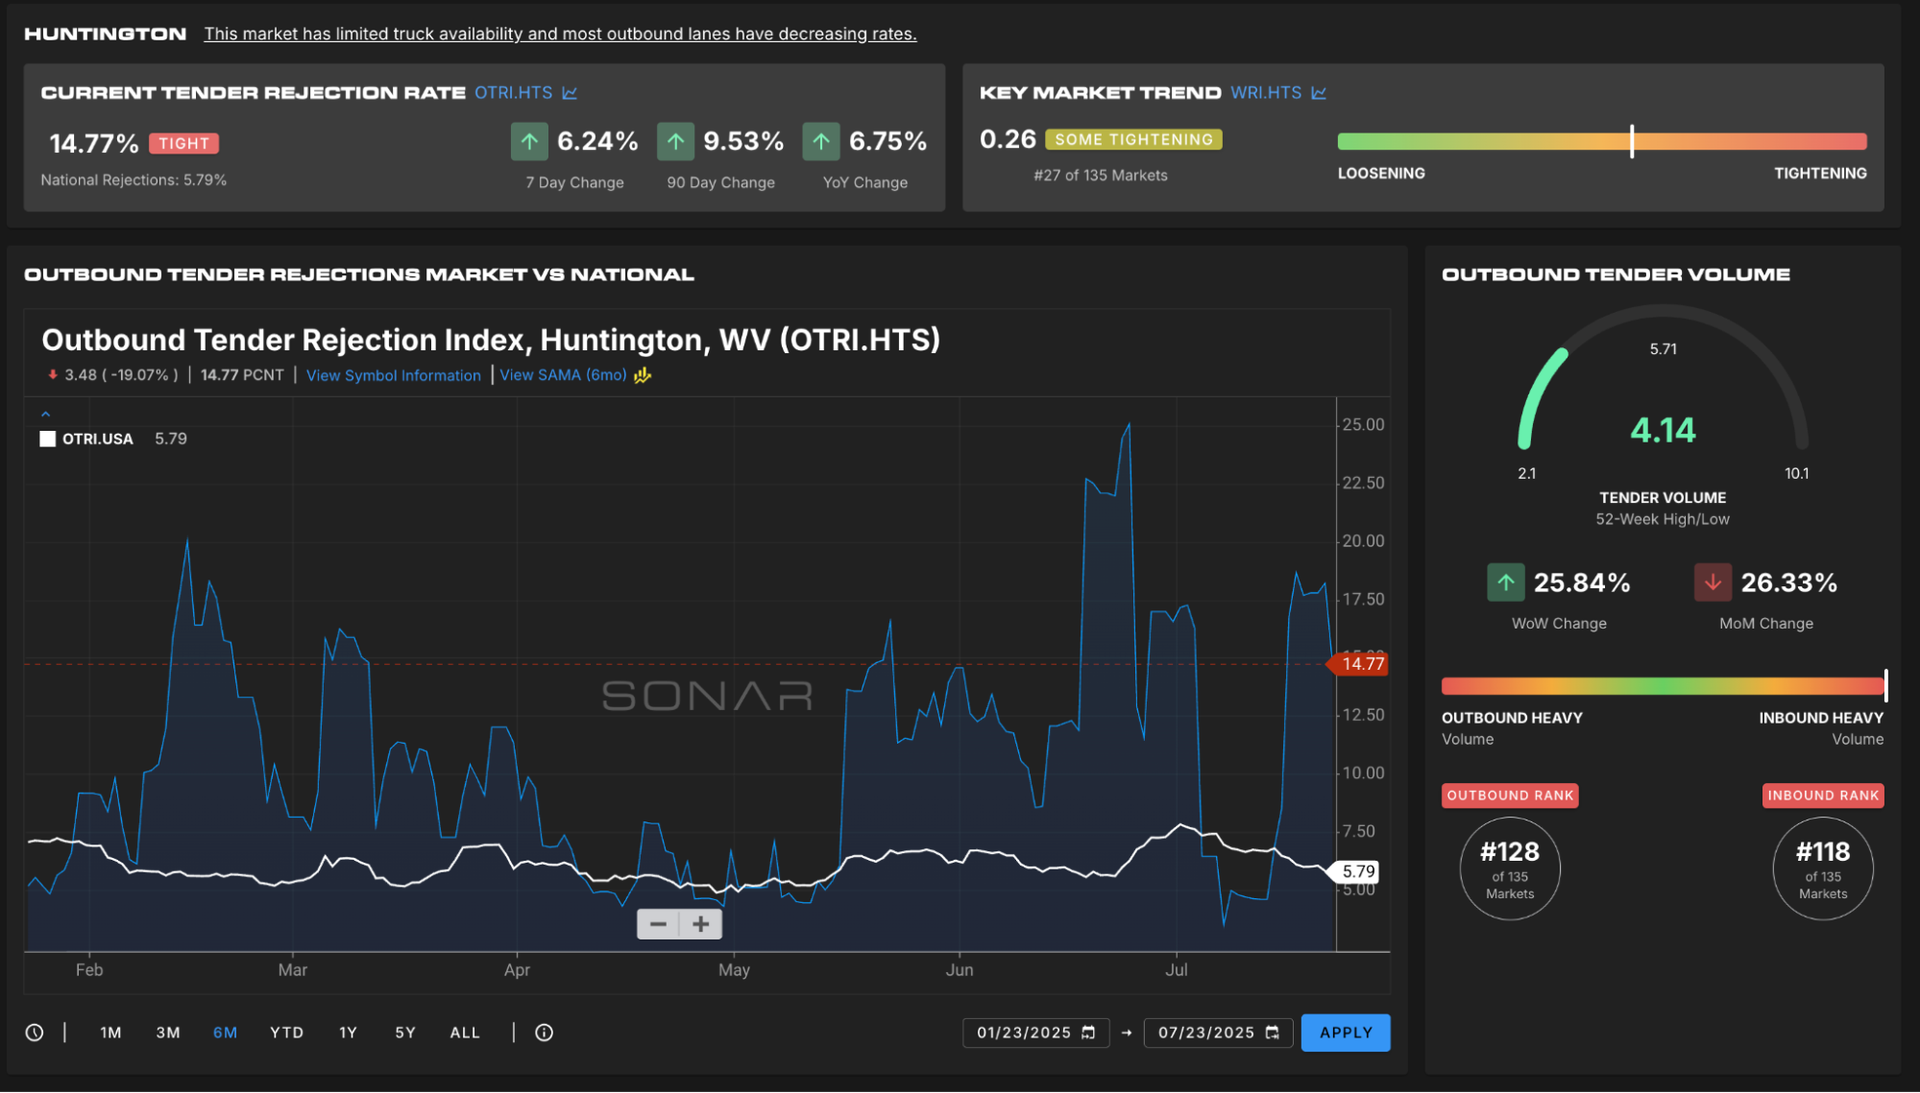1920x1093 pixels.
Task: Open the chart info circle icon
Action: click(x=544, y=1032)
